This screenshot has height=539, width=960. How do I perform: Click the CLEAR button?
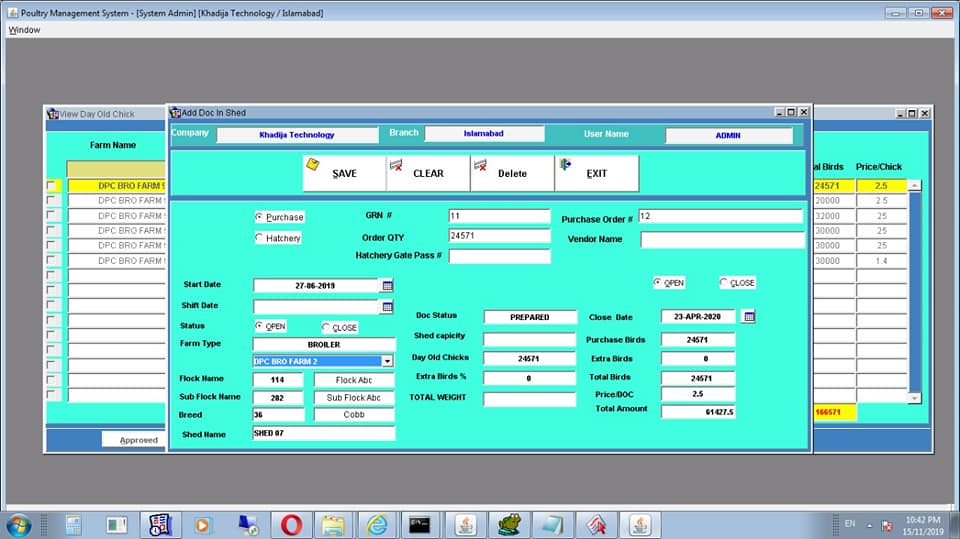coord(428,173)
